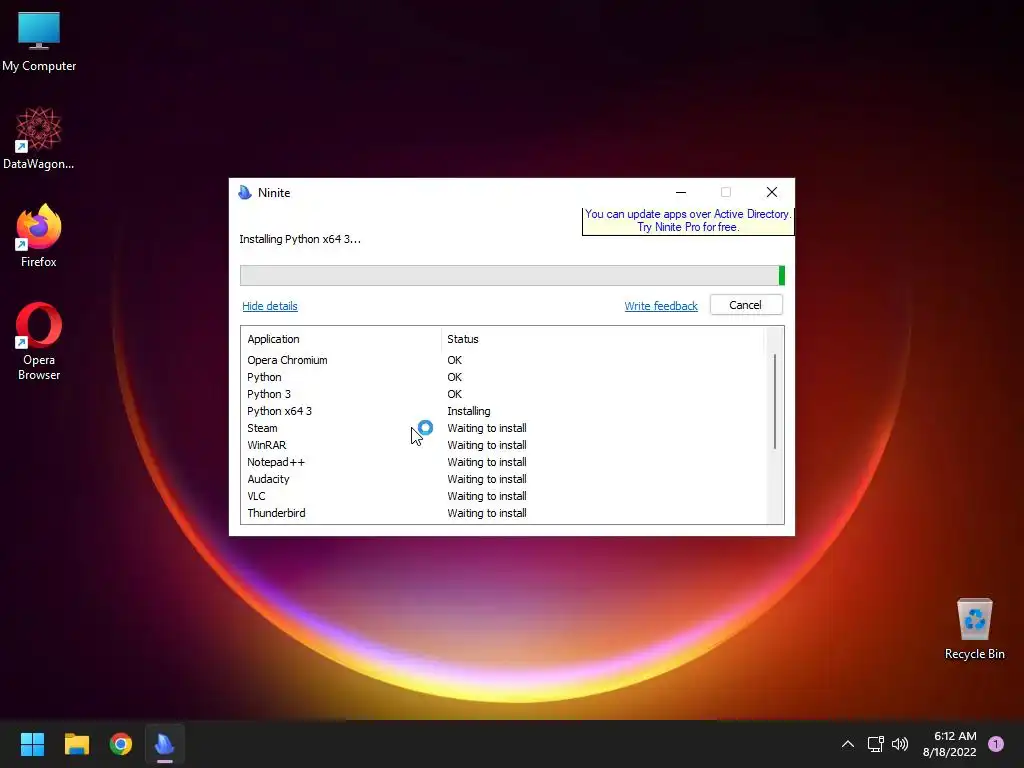Minimize the Ninite window

pos(680,192)
